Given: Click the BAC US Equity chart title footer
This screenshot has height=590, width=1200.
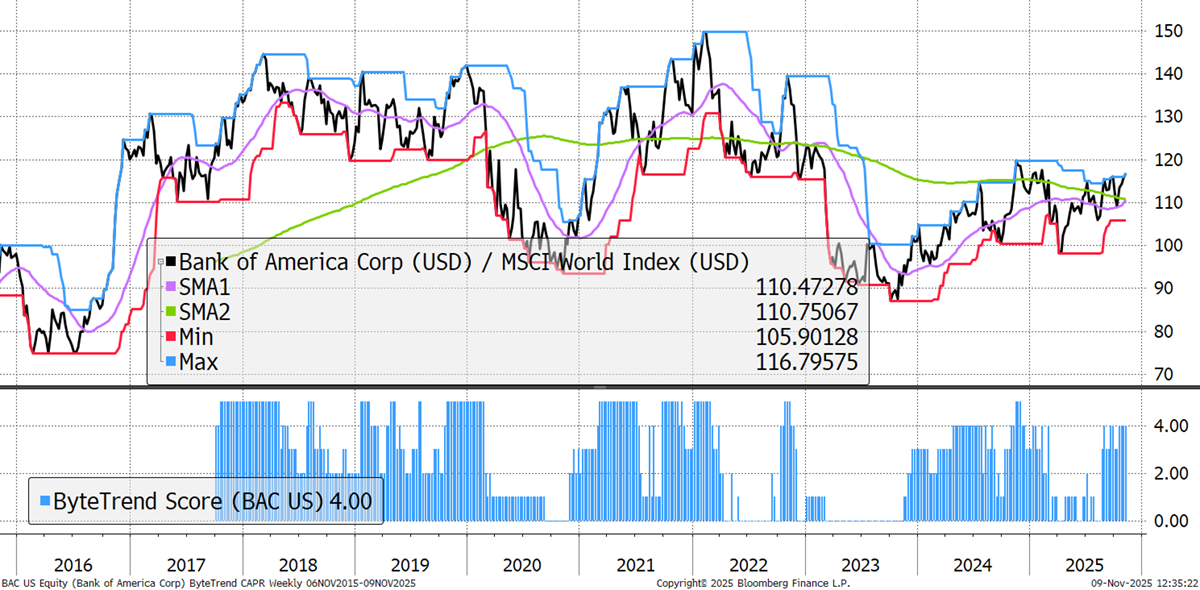Looking at the screenshot, I should 209,582.
